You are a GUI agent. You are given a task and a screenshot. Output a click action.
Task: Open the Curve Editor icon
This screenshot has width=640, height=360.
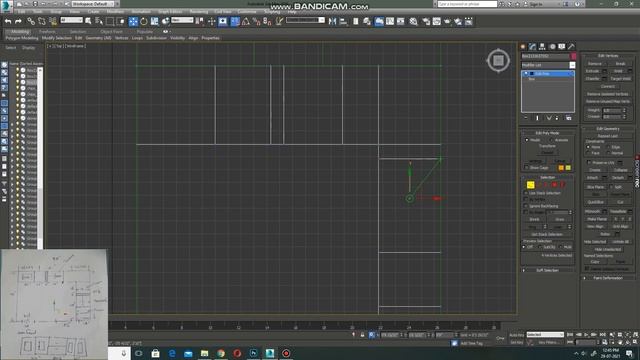390,21
